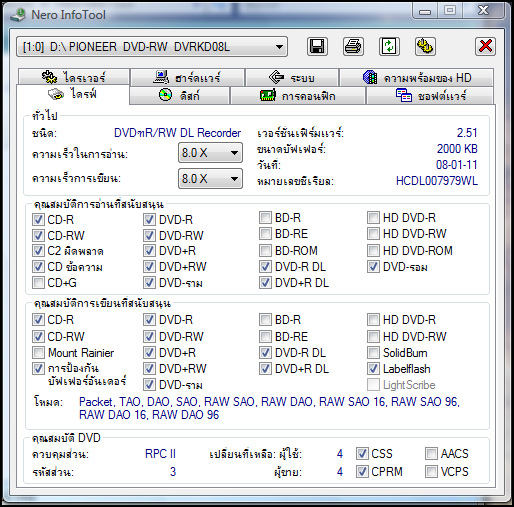Toggle HD DVD-ROM checkbox
Viewport: 514px width, 507px height.
(x=373, y=250)
